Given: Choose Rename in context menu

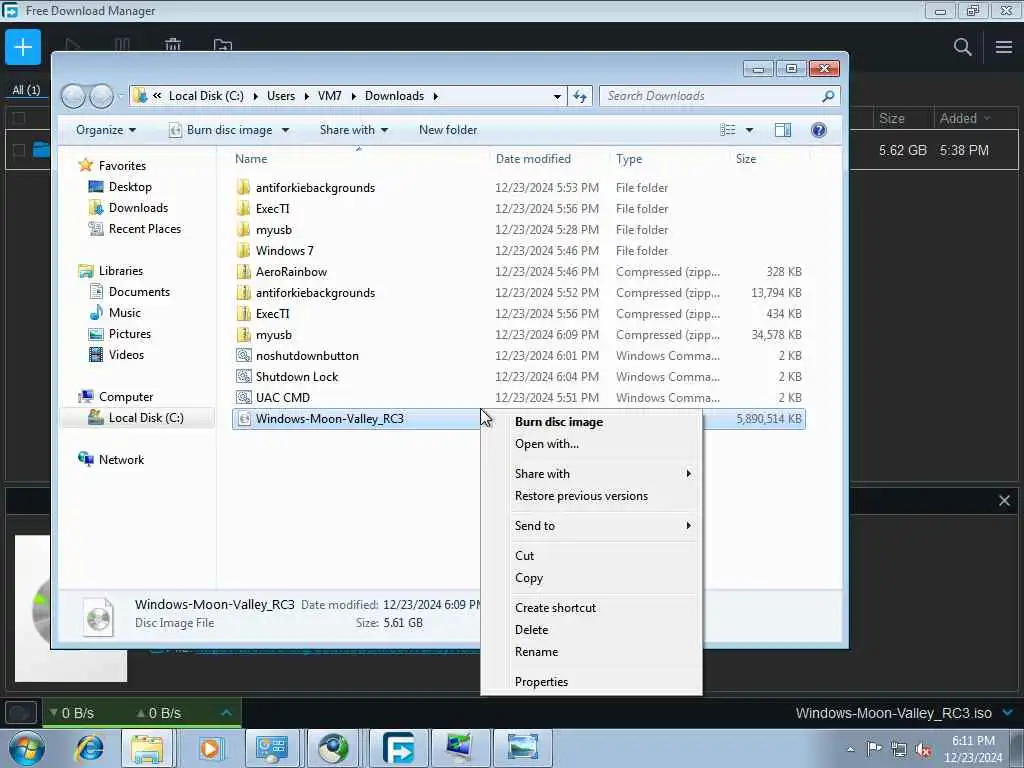Looking at the screenshot, I should click(x=592, y=652).
